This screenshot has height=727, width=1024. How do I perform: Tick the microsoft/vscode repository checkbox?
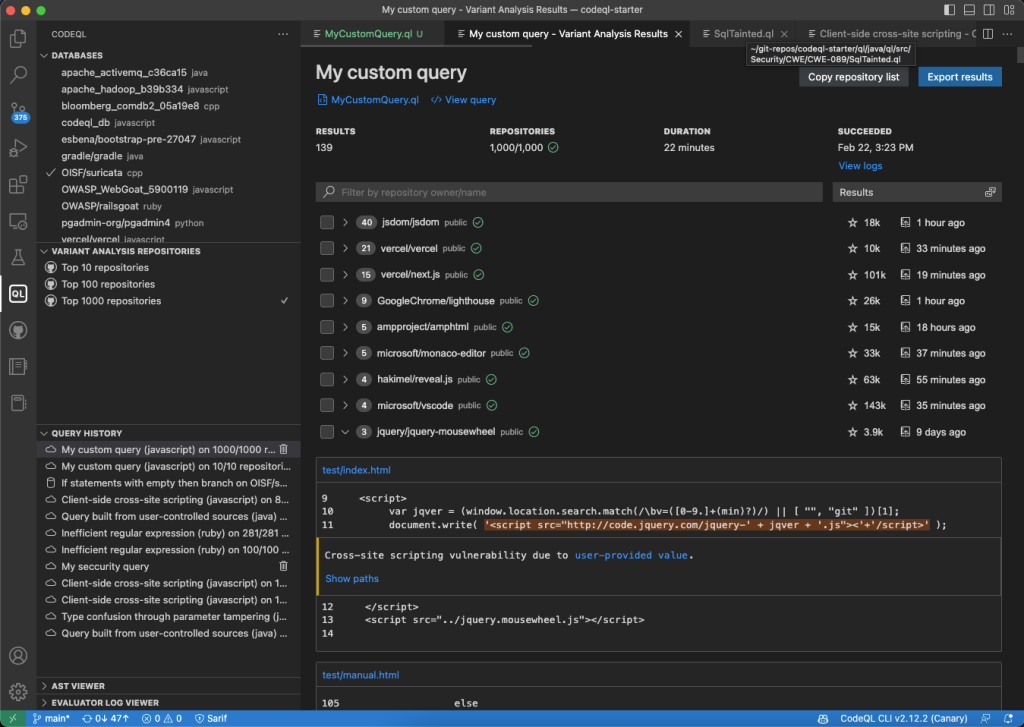(327, 405)
